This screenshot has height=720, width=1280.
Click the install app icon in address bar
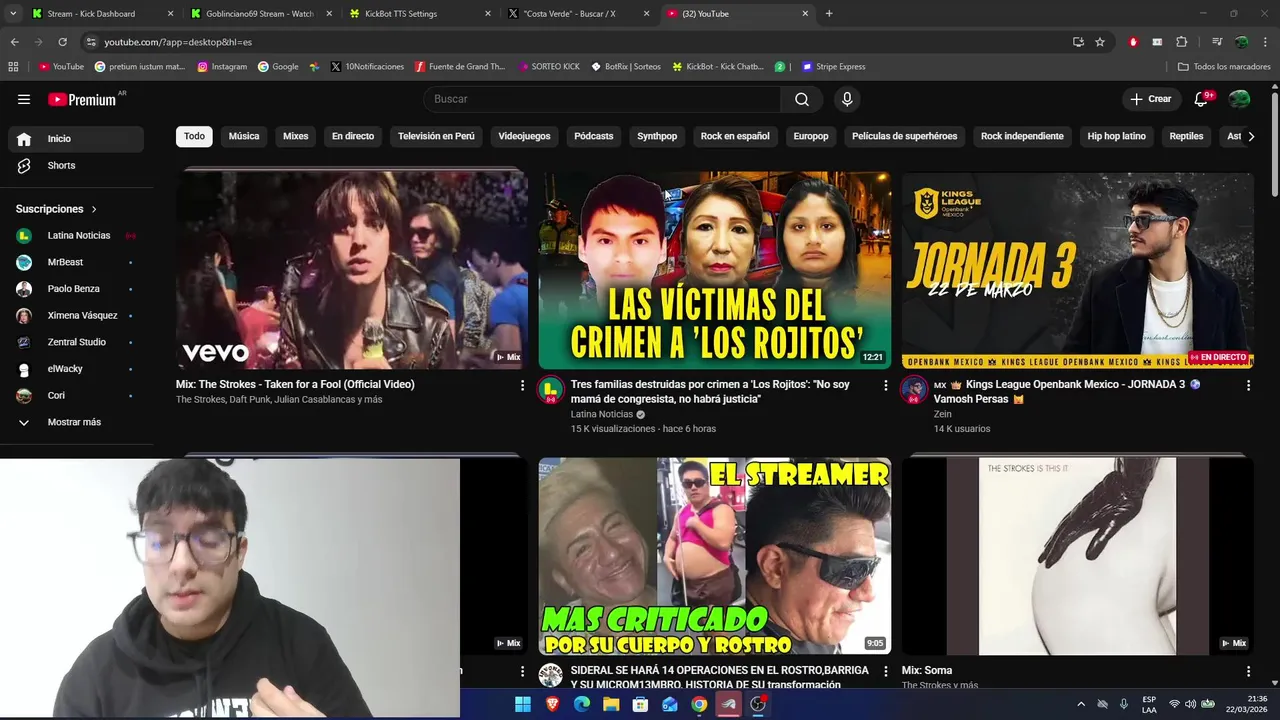(x=1078, y=42)
